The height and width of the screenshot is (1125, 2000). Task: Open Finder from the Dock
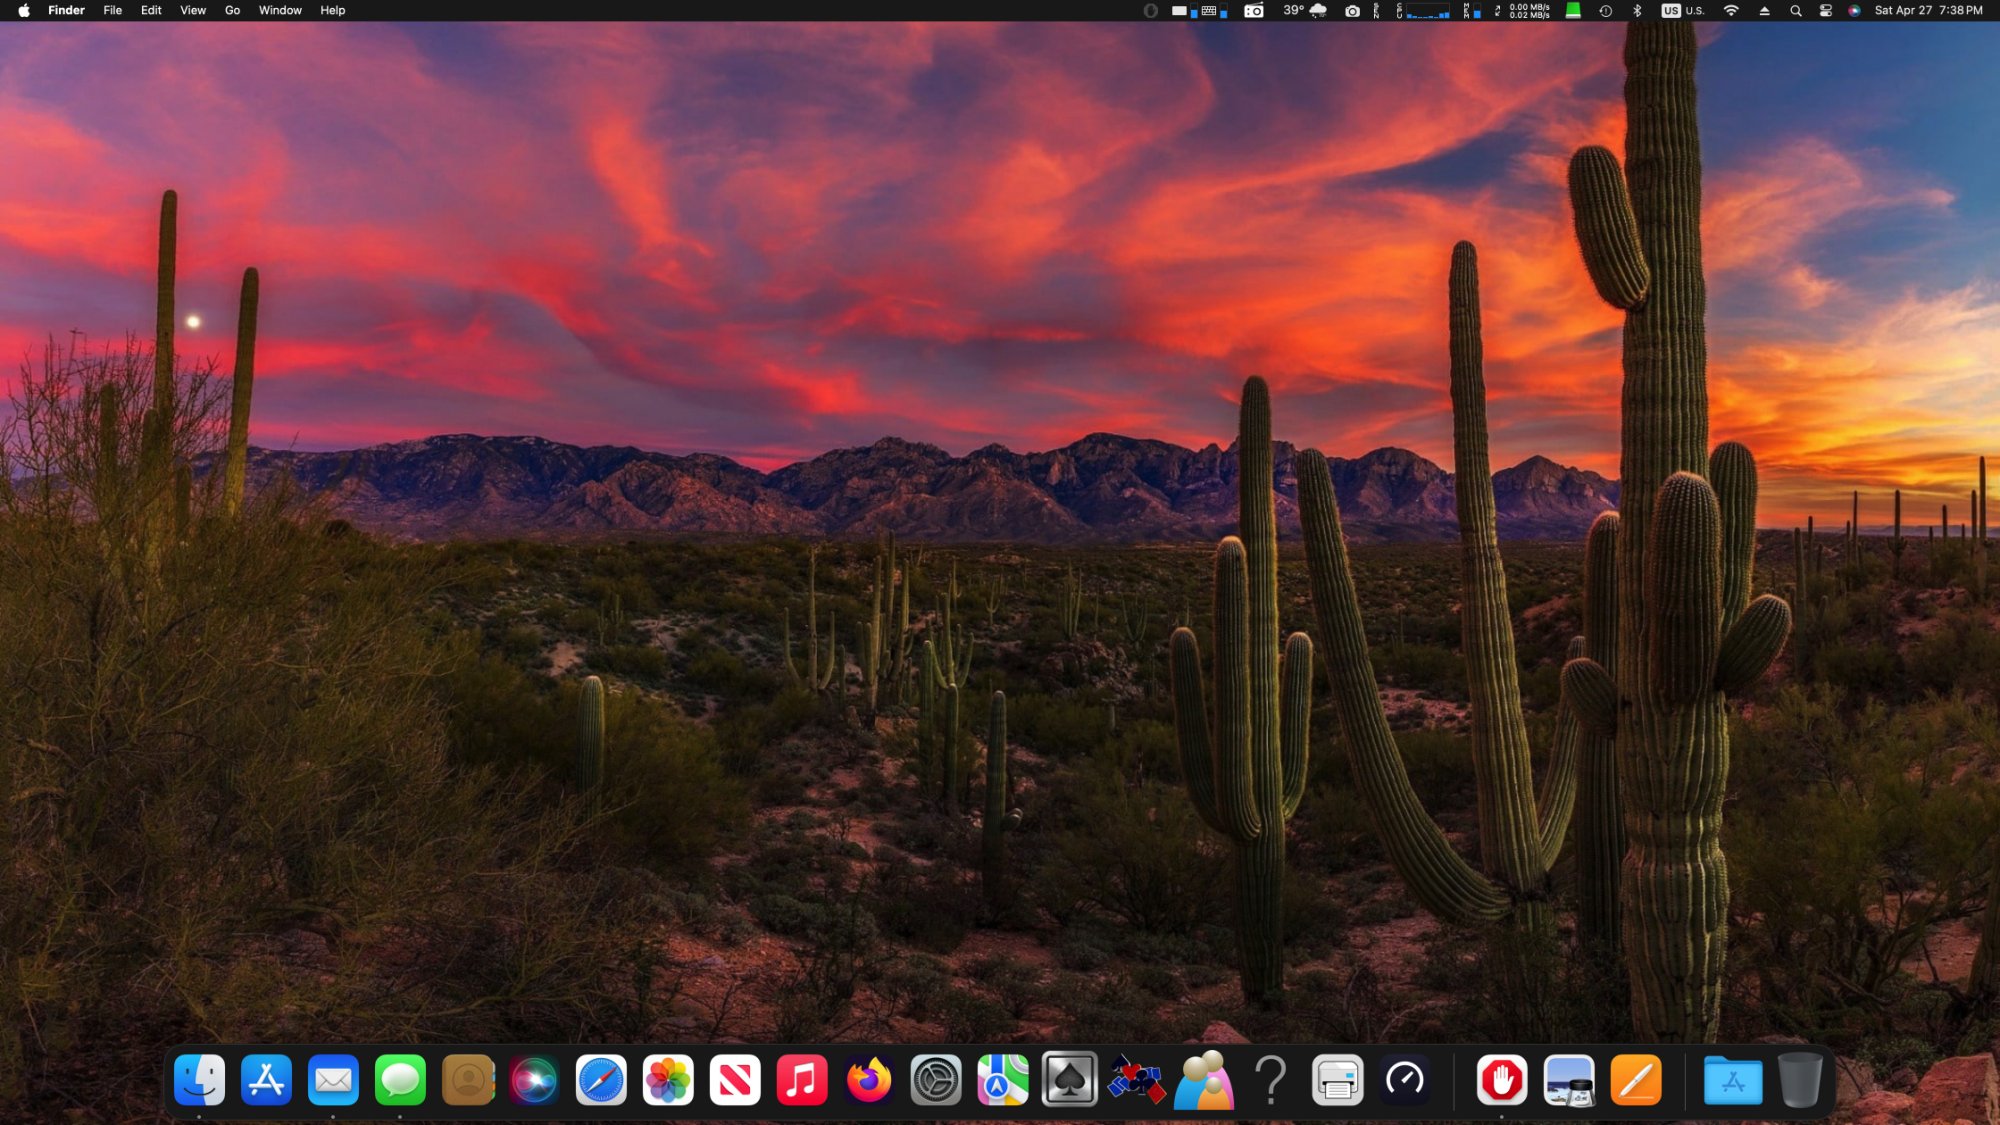(199, 1080)
